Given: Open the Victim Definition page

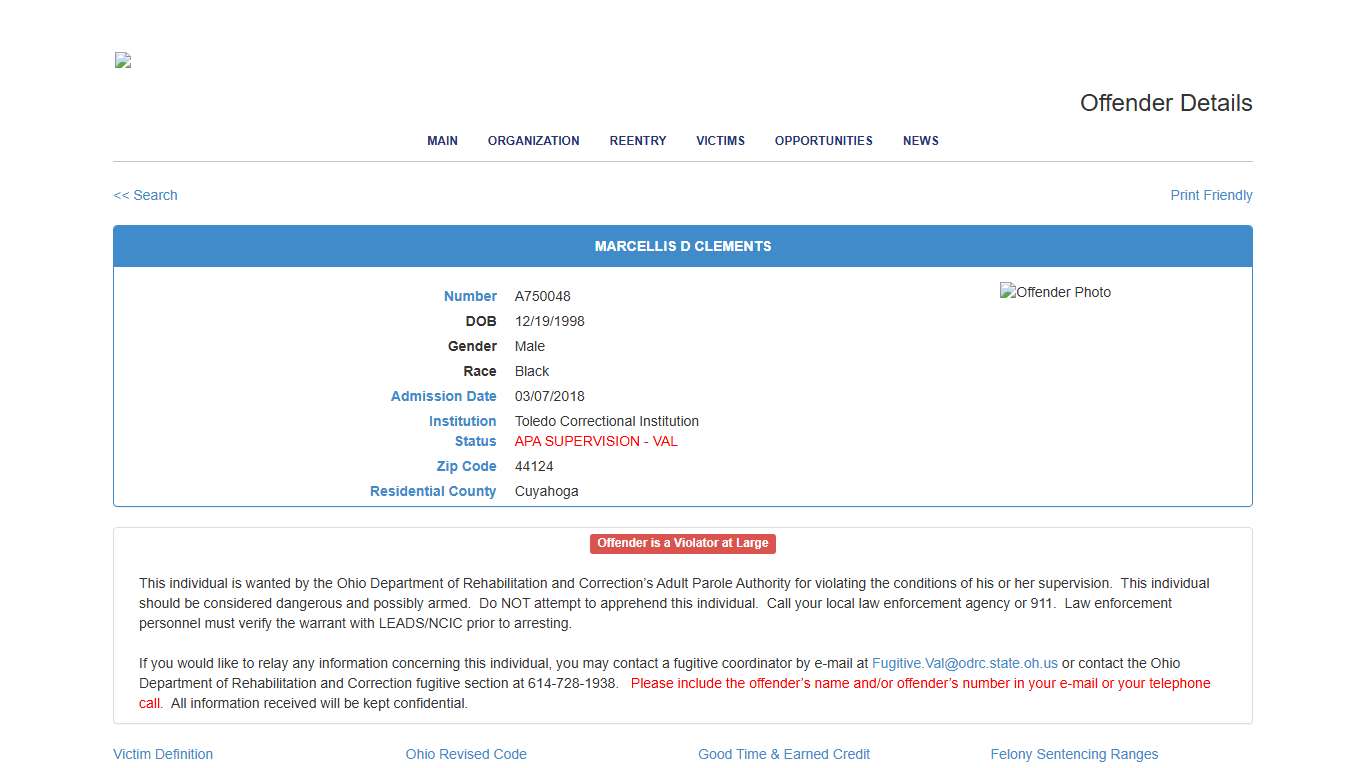Looking at the screenshot, I should (x=163, y=754).
